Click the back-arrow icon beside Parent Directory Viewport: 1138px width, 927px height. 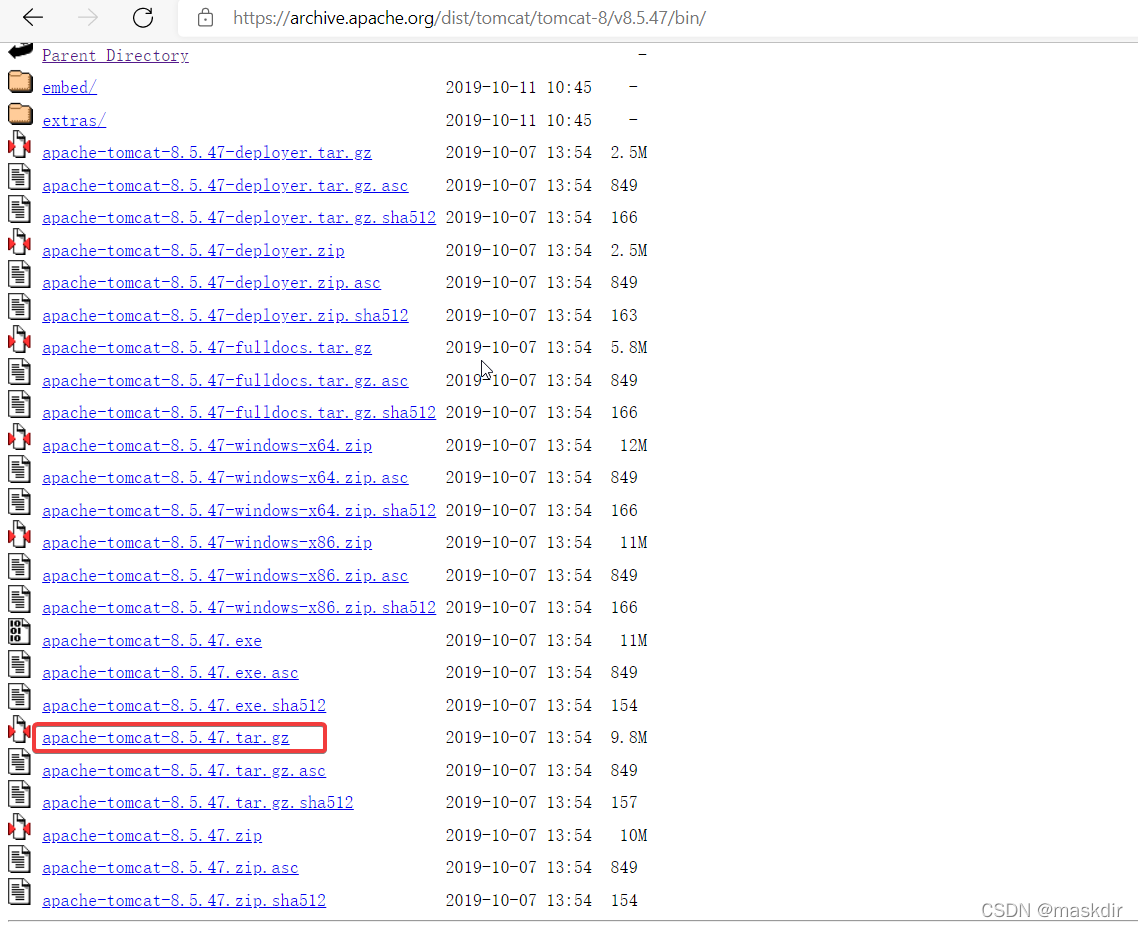(x=20, y=51)
